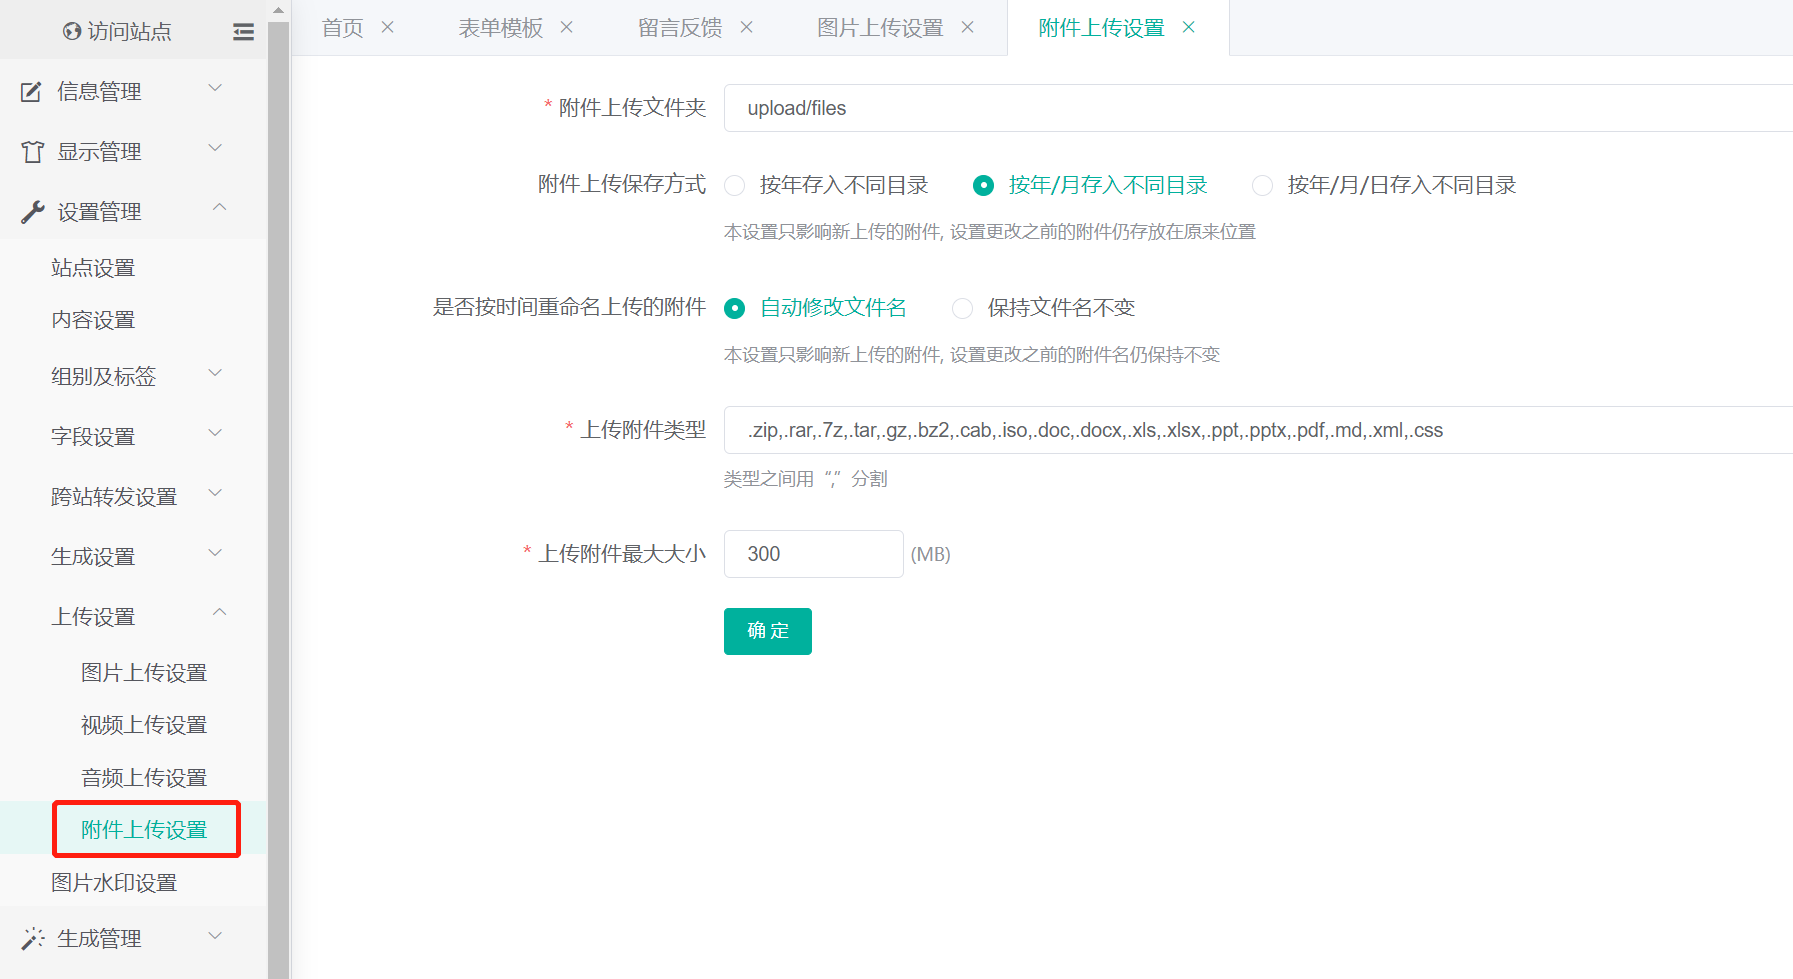Viewport: 1793px width, 979px height.
Task: Click the 信息管理 edit pencil icon
Action: pos(32,92)
